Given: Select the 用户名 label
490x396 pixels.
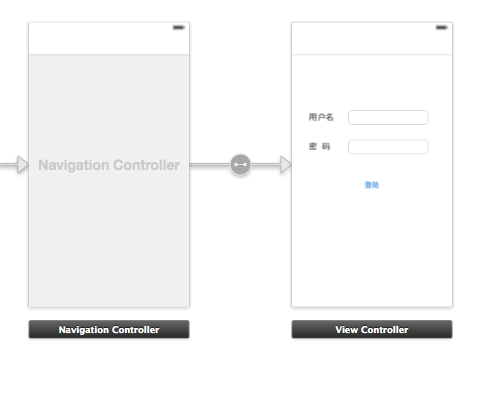Looking at the screenshot, I should [321, 117].
